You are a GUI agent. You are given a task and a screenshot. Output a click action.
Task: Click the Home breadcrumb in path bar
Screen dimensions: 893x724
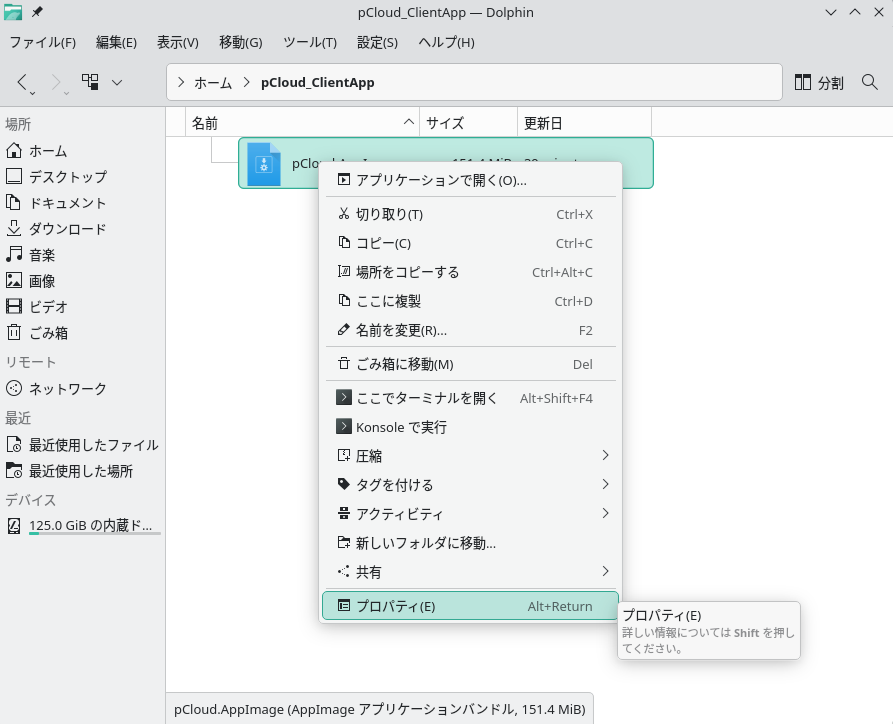click(x=212, y=83)
